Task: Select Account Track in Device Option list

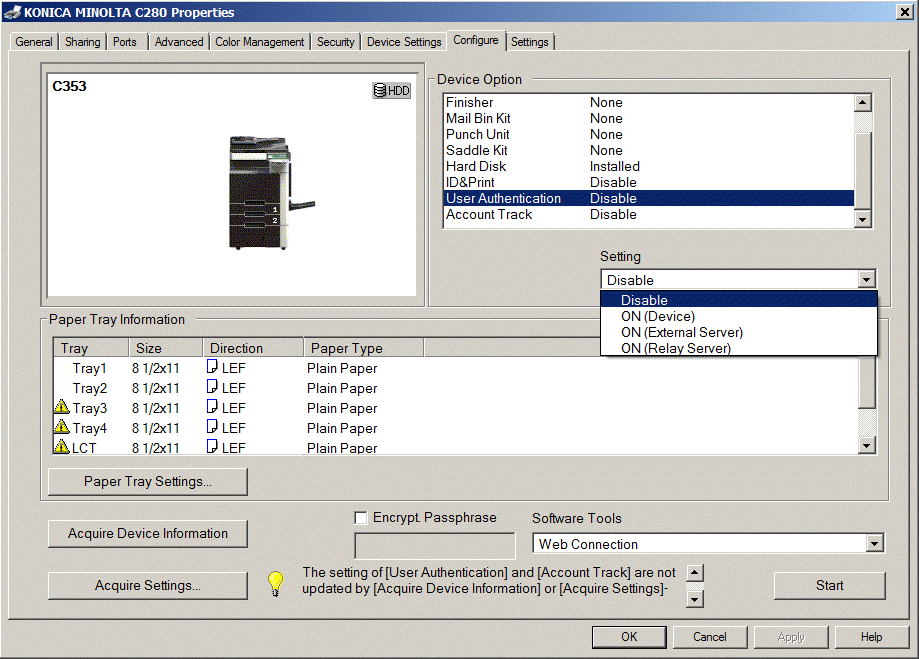Action: (489, 214)
